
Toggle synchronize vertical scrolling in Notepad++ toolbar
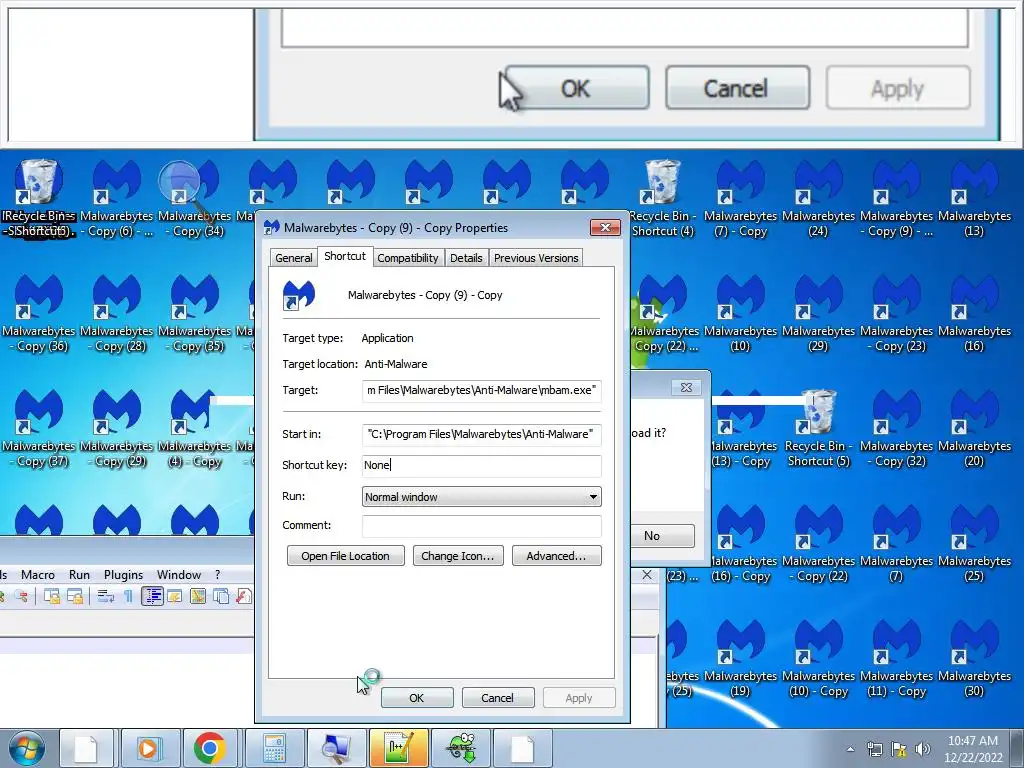coord(52,596)
